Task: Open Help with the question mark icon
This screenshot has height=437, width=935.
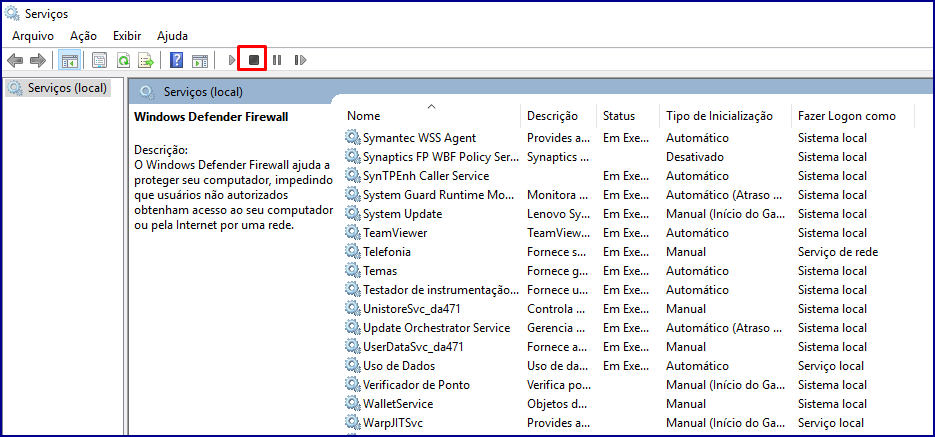Action: tap(177, 60)
